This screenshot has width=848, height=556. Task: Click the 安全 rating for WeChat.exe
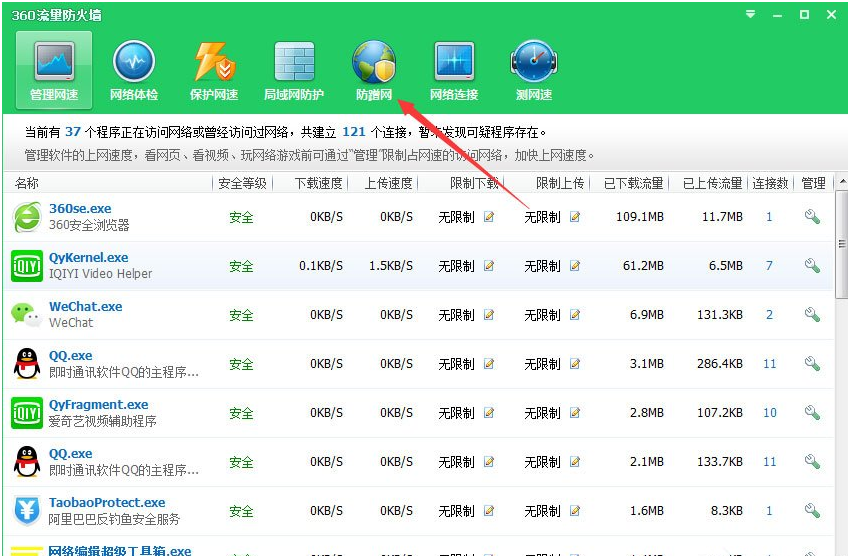241,315
